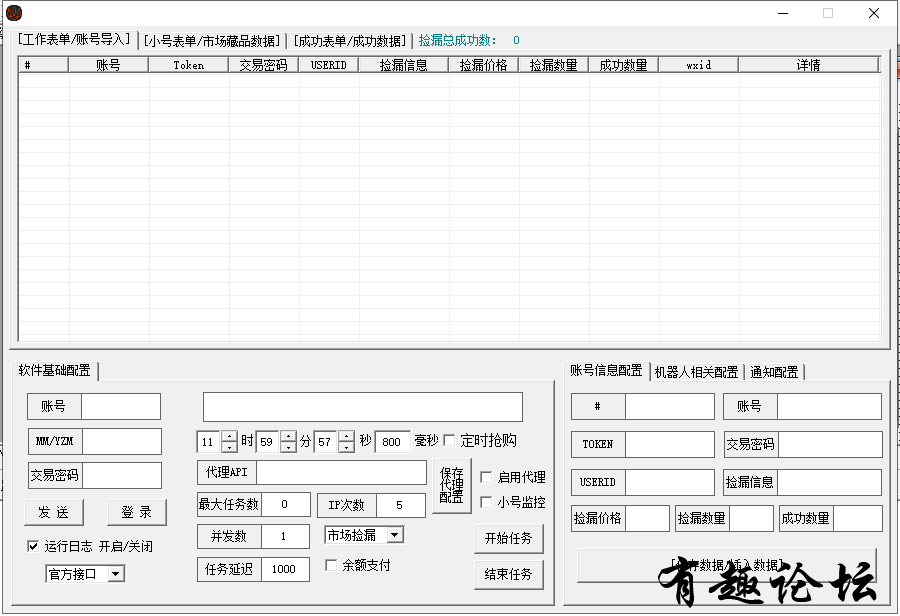900x616 pixels.
Task: Click the 任务延迟 value field
Action: (x=285, y=569)
